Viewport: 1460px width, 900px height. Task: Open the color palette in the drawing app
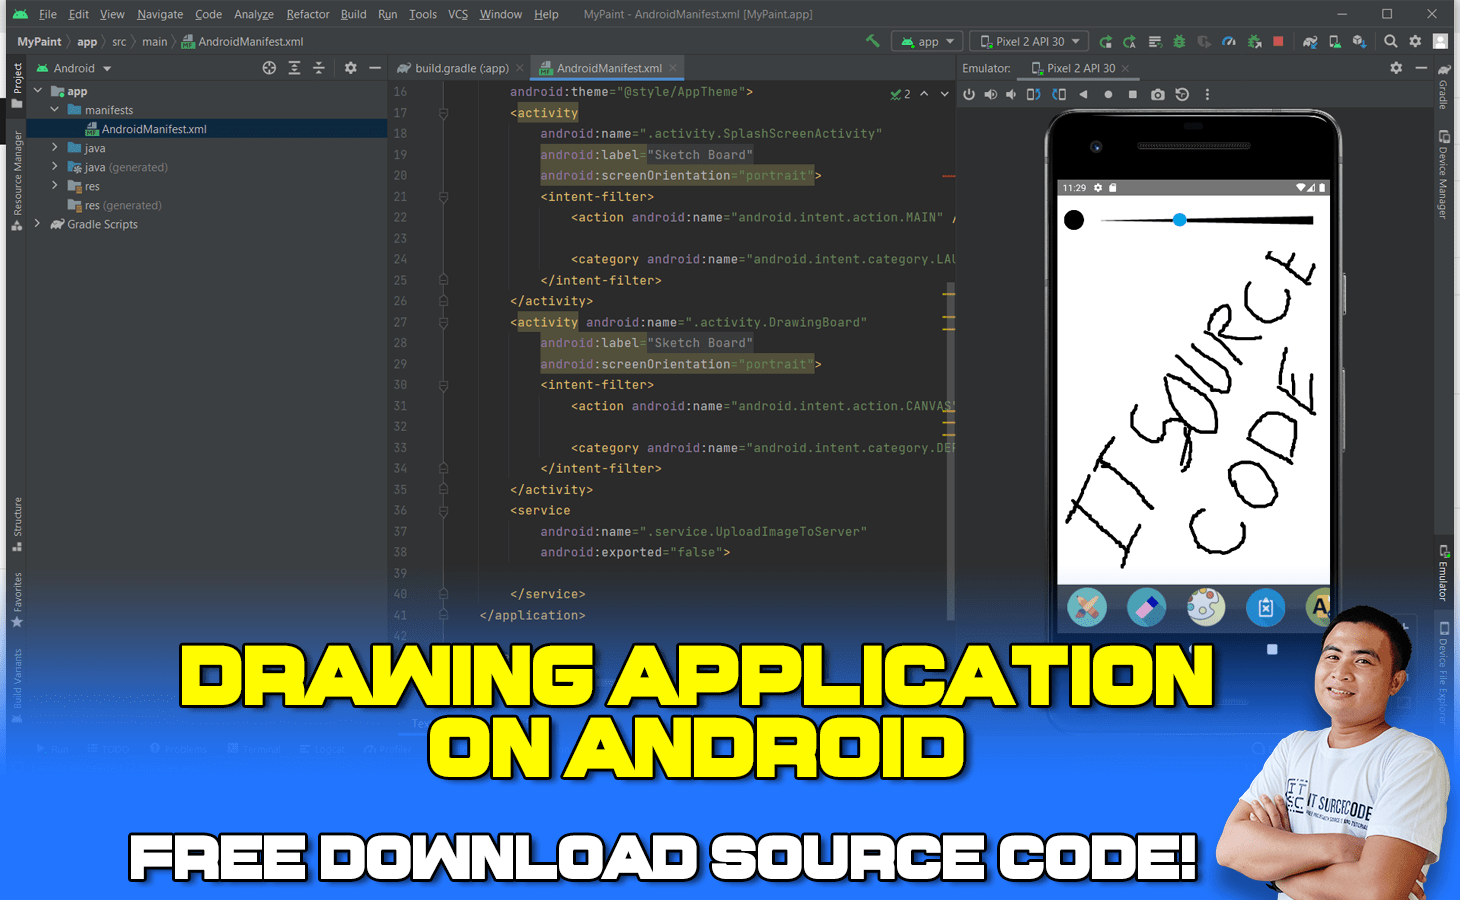[x=1205, y=607]
